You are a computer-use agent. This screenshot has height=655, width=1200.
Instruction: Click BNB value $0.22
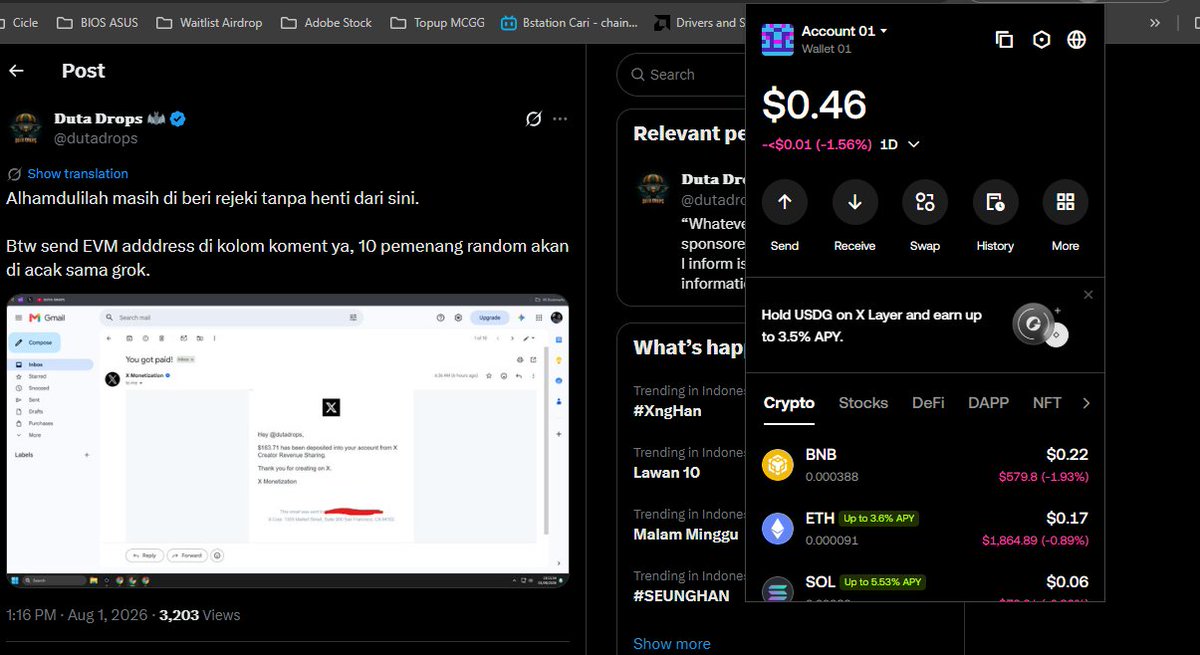tap(1067, 454)
